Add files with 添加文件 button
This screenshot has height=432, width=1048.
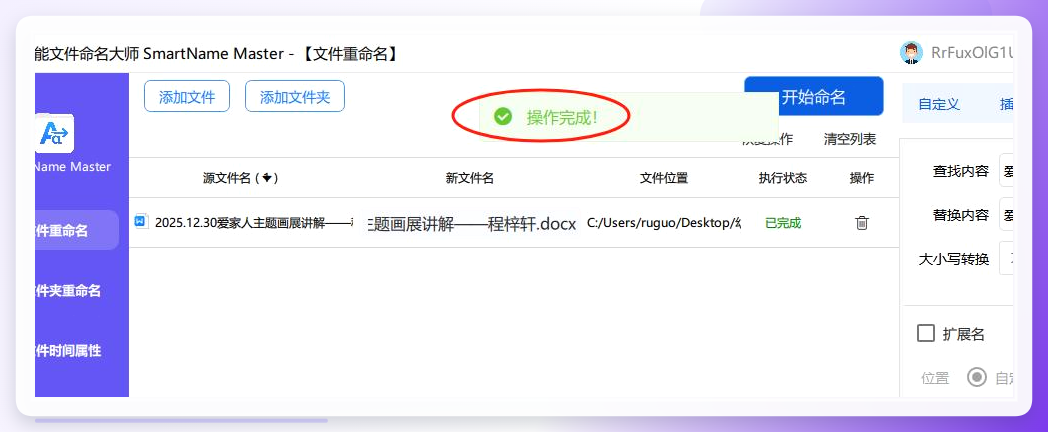tap(187, 96)
